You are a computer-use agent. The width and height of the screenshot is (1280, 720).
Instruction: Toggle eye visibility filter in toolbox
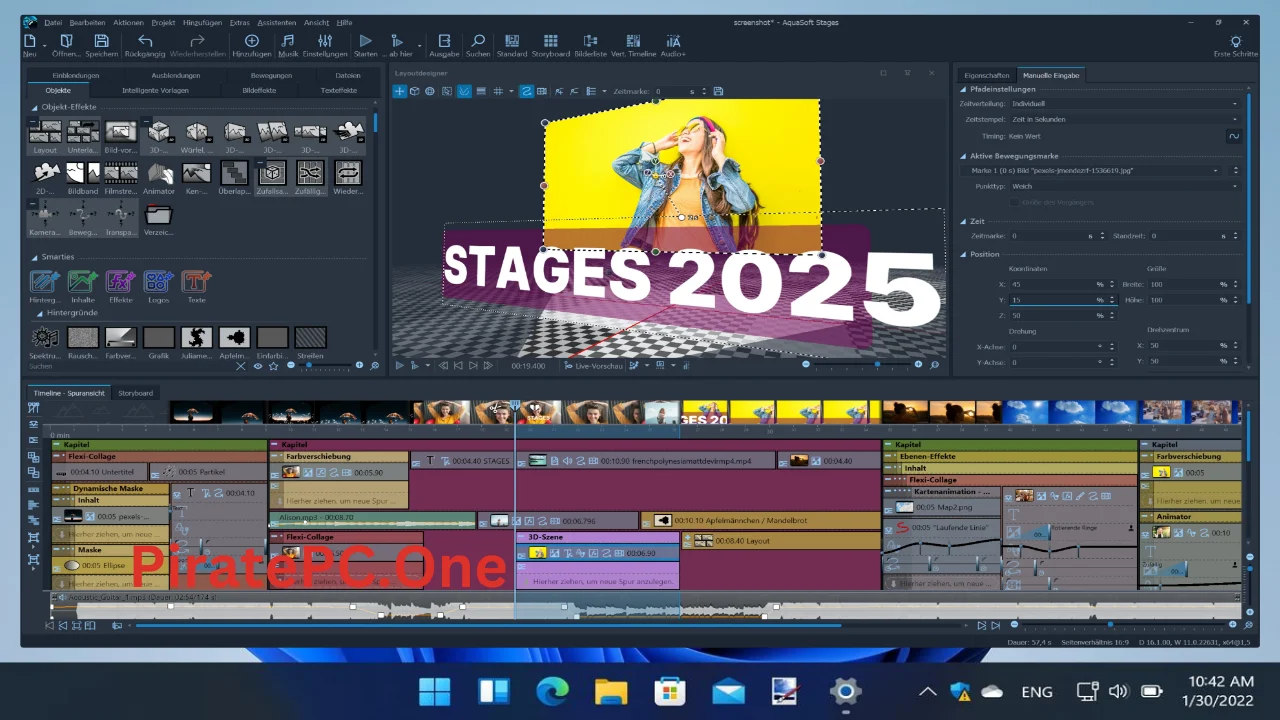[x=257, y=366]
